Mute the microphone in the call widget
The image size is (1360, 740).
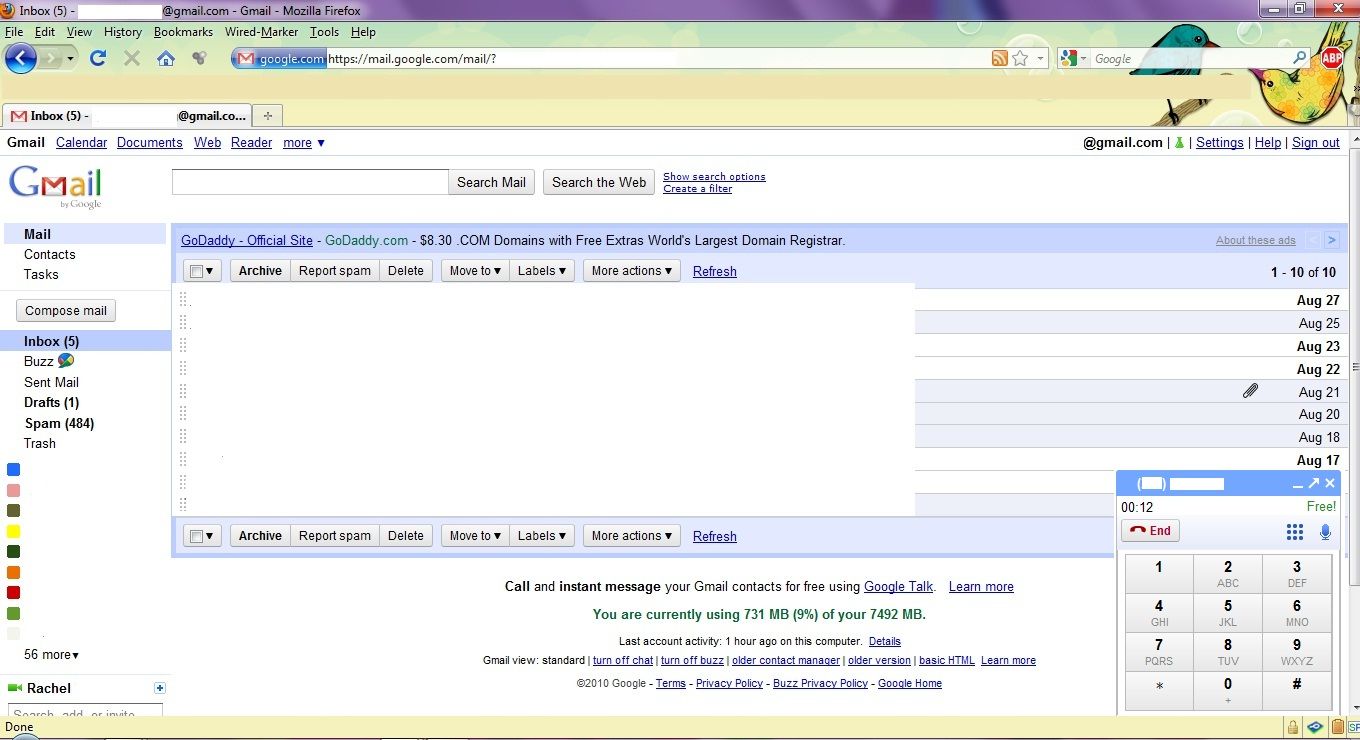point(1325,531)
